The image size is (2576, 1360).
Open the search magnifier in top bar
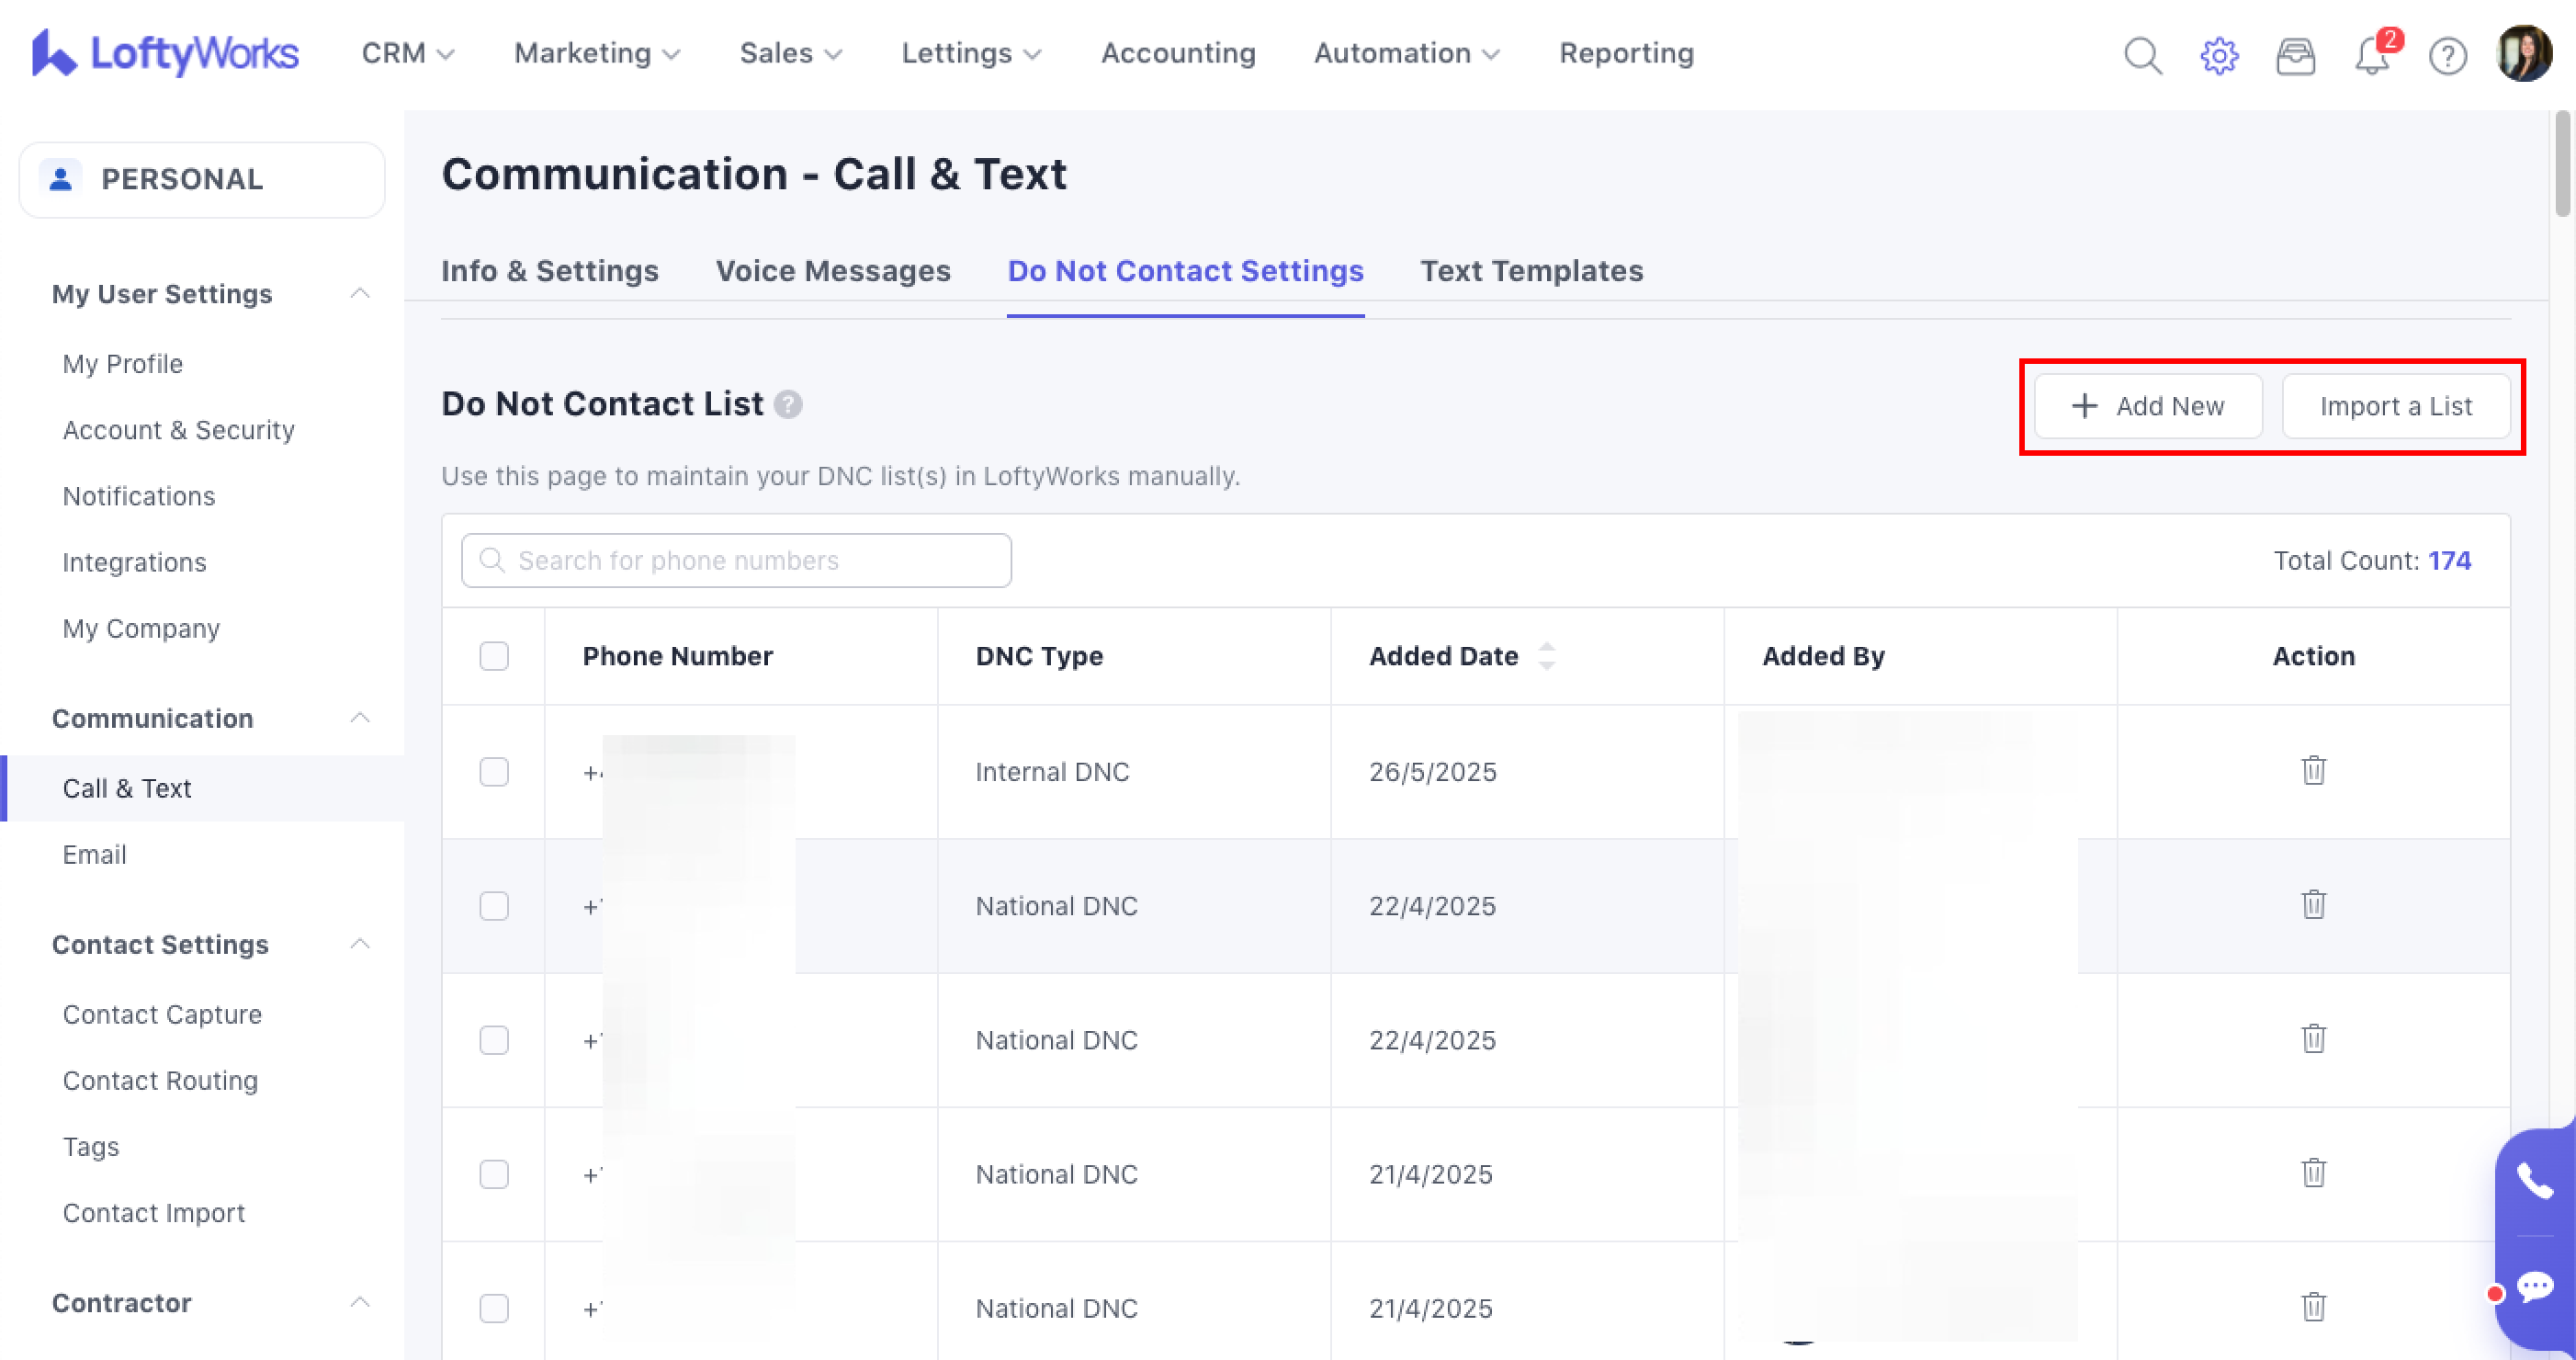tap(2142, 55)
